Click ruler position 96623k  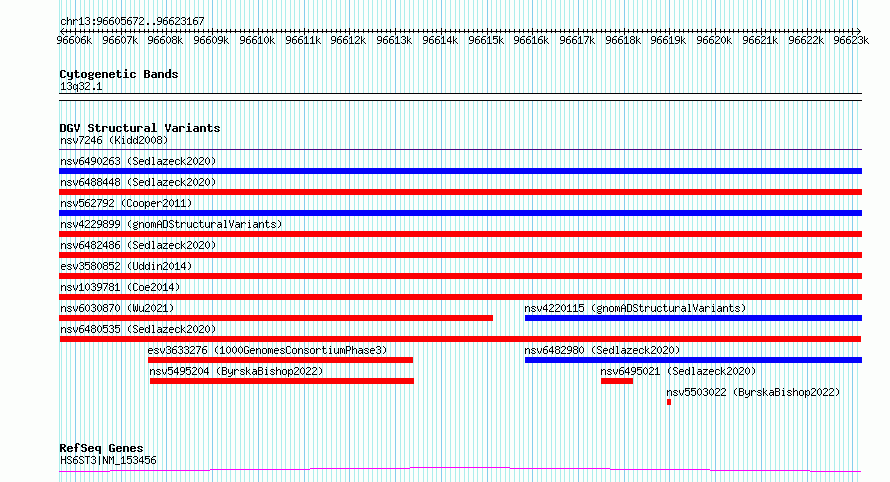click(x=851, y=40)
